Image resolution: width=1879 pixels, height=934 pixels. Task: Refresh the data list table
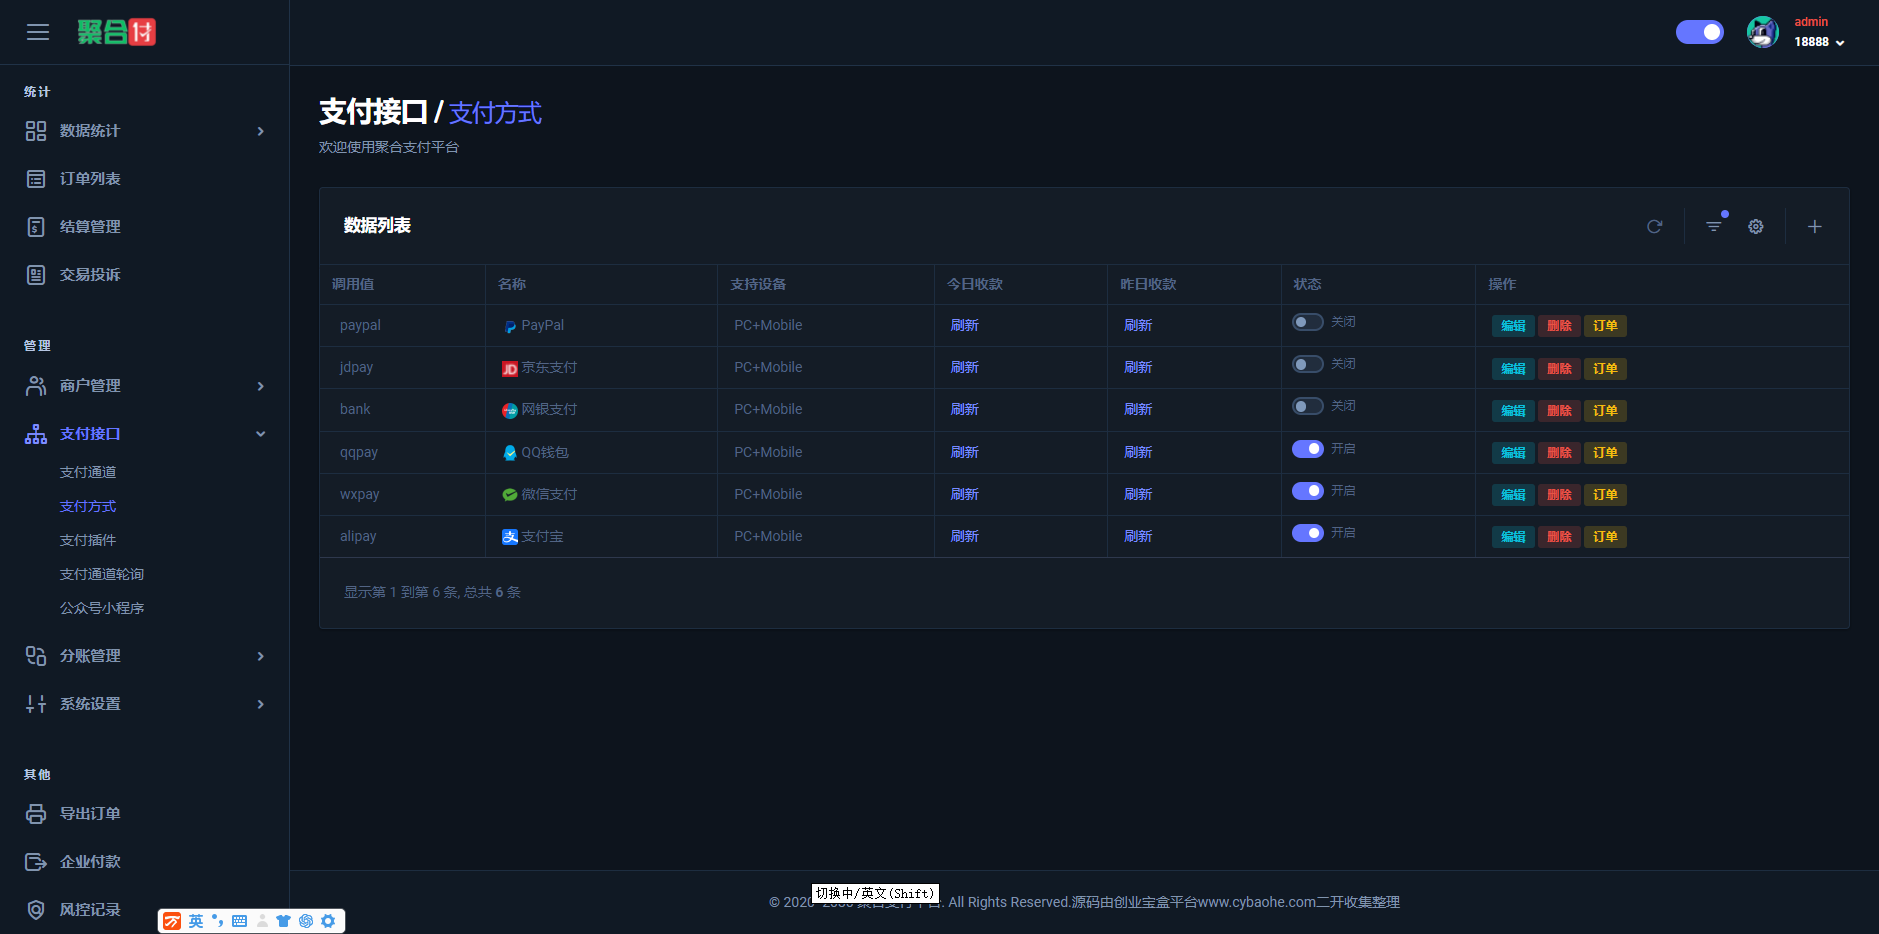[1654, 227]
